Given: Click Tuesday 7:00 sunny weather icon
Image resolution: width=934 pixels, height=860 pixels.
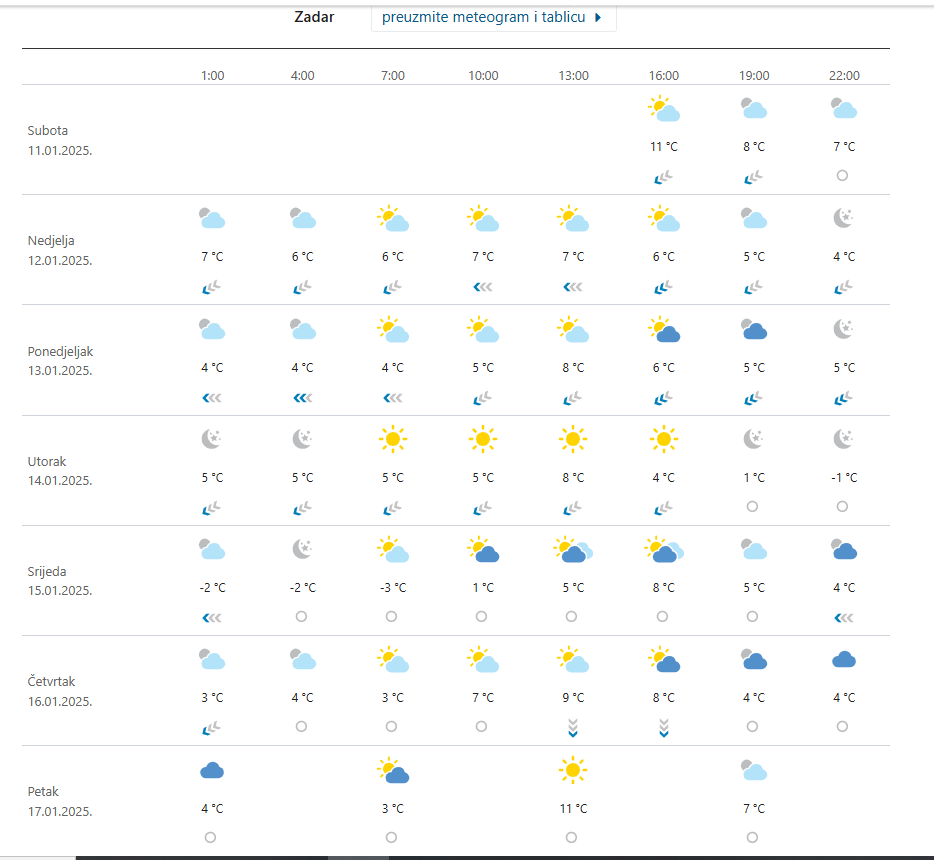Looking at the screenshot, I should tap(392, 439).
